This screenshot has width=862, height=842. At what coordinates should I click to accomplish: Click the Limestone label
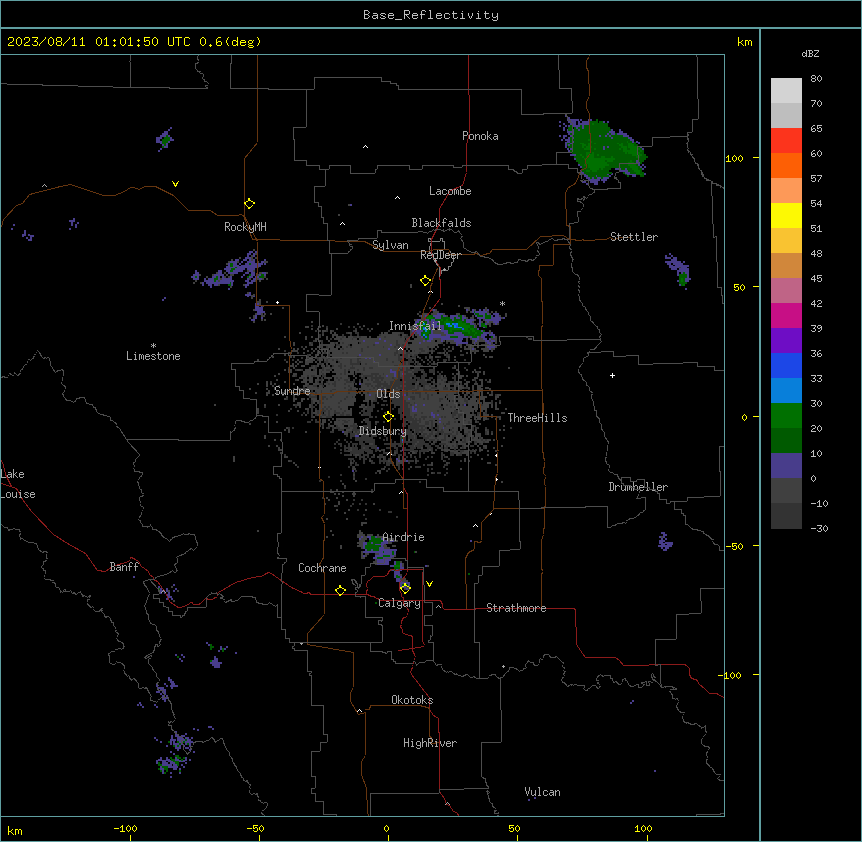coord(153,356)
